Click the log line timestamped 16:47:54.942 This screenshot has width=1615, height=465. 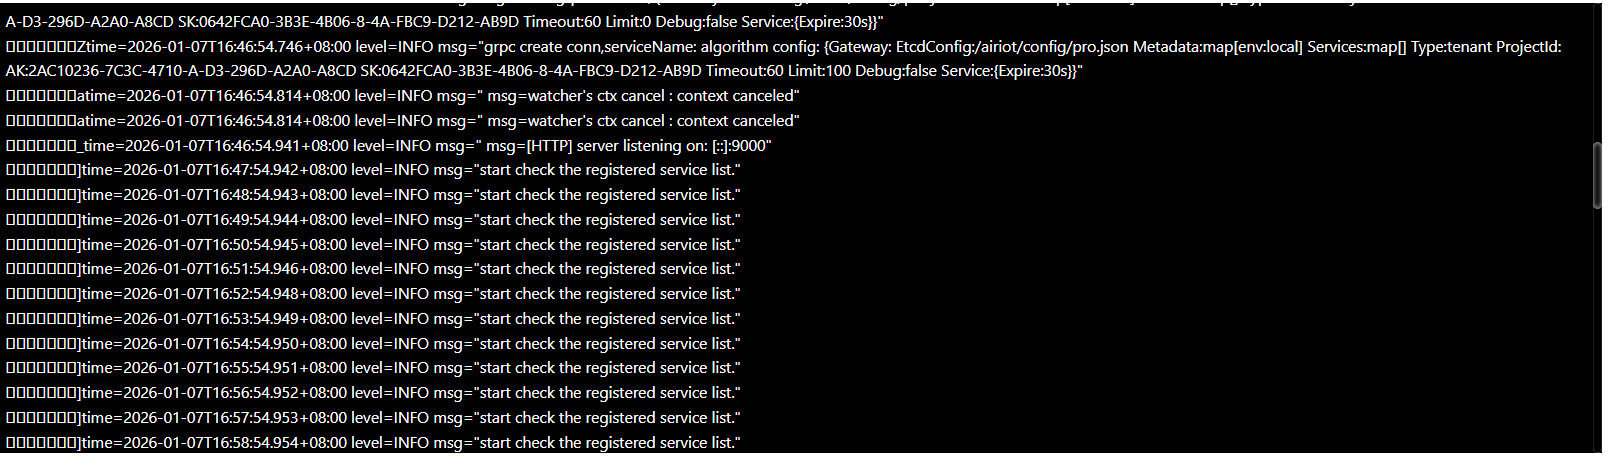pos(373,170)
